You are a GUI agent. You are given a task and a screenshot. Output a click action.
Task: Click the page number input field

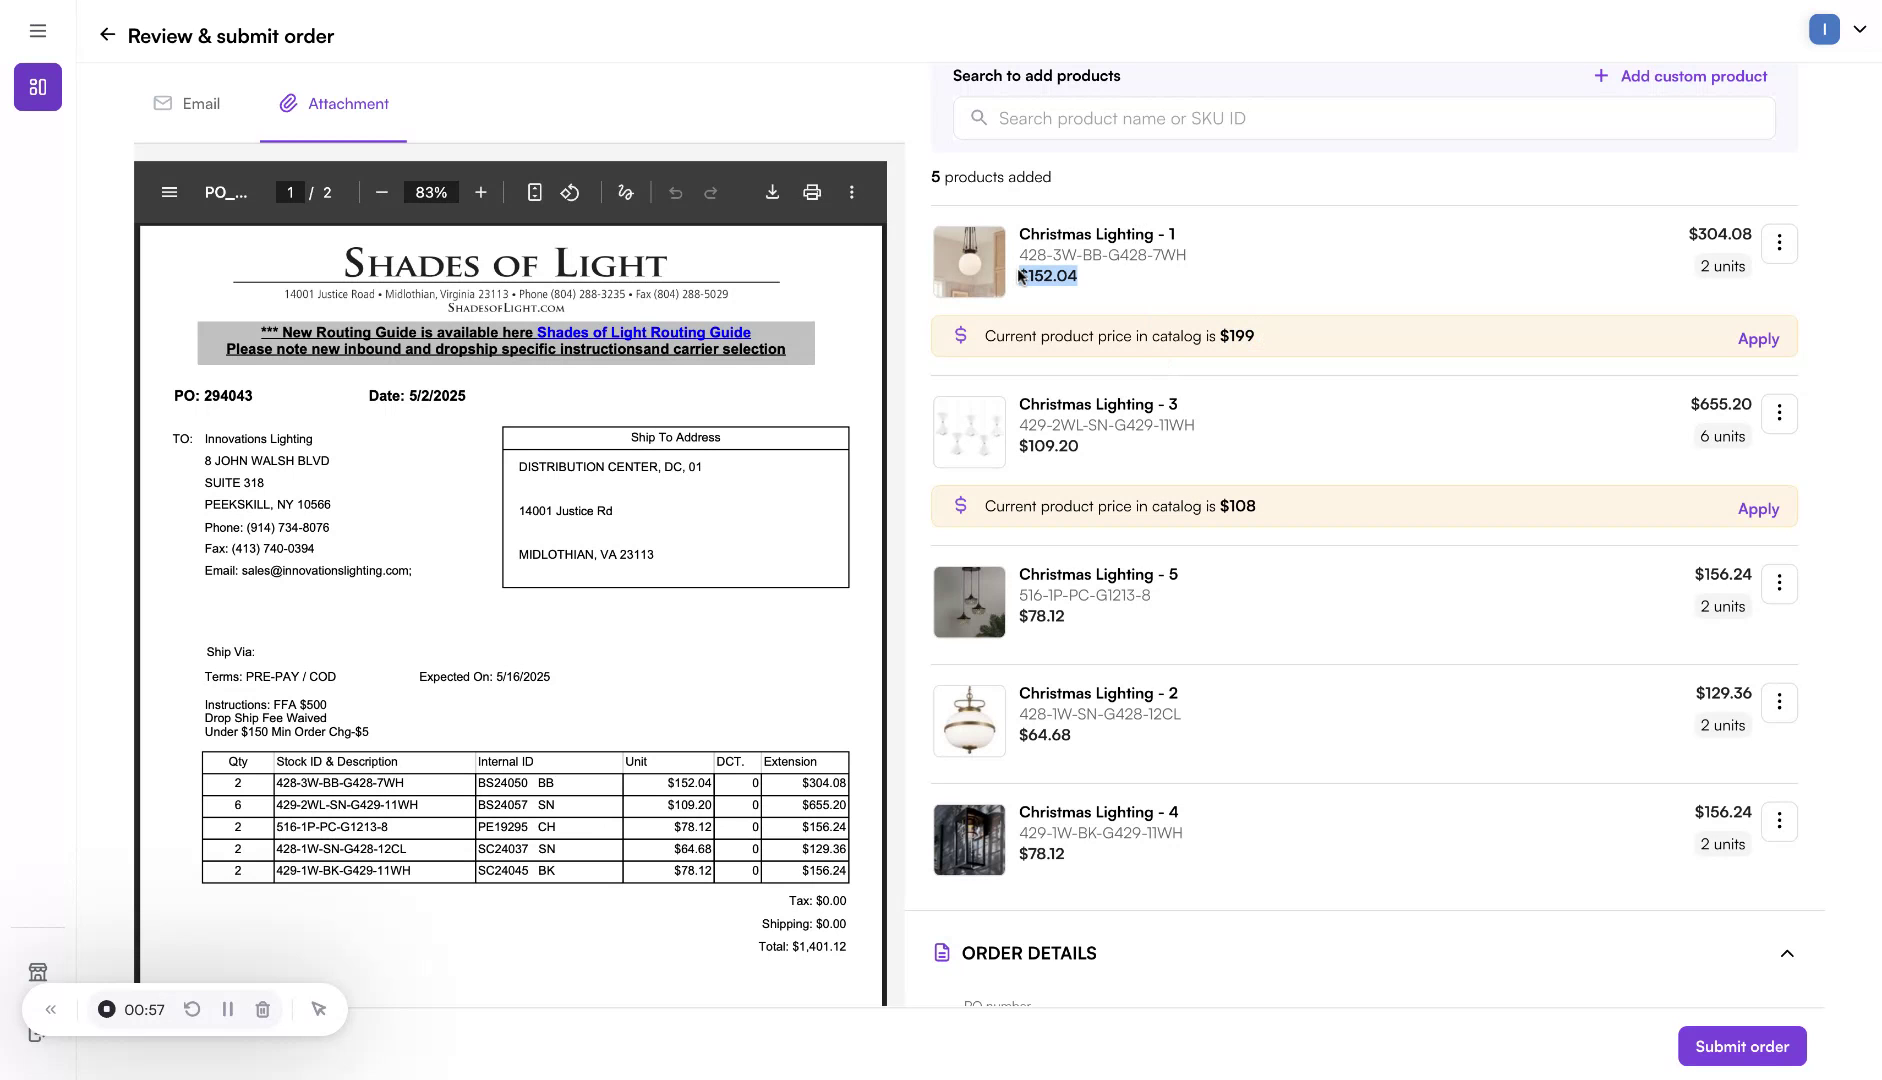(290, 192)
